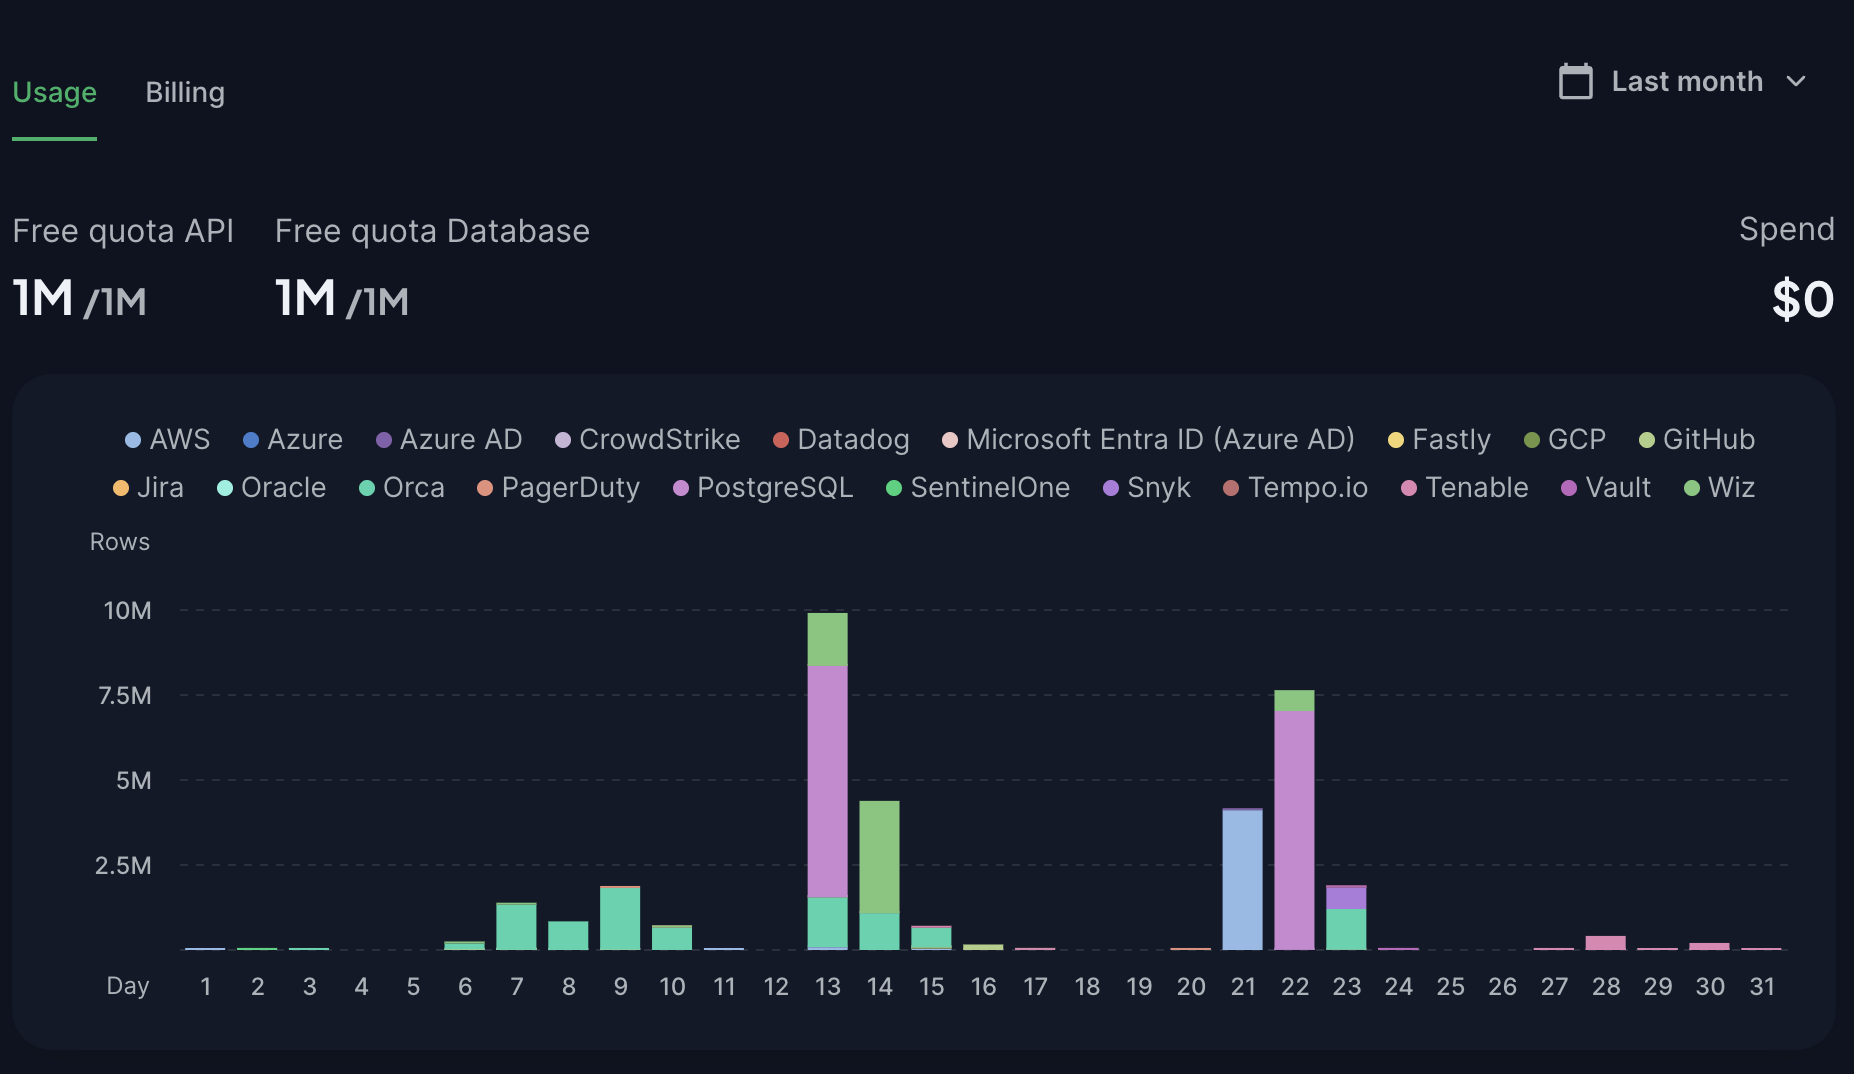The image size is (1854, 1074).
Task: Toggle Microsoft Entra ID (Azure AD) legend entry
Action: pyautogui.click(x=1149, y=439)
